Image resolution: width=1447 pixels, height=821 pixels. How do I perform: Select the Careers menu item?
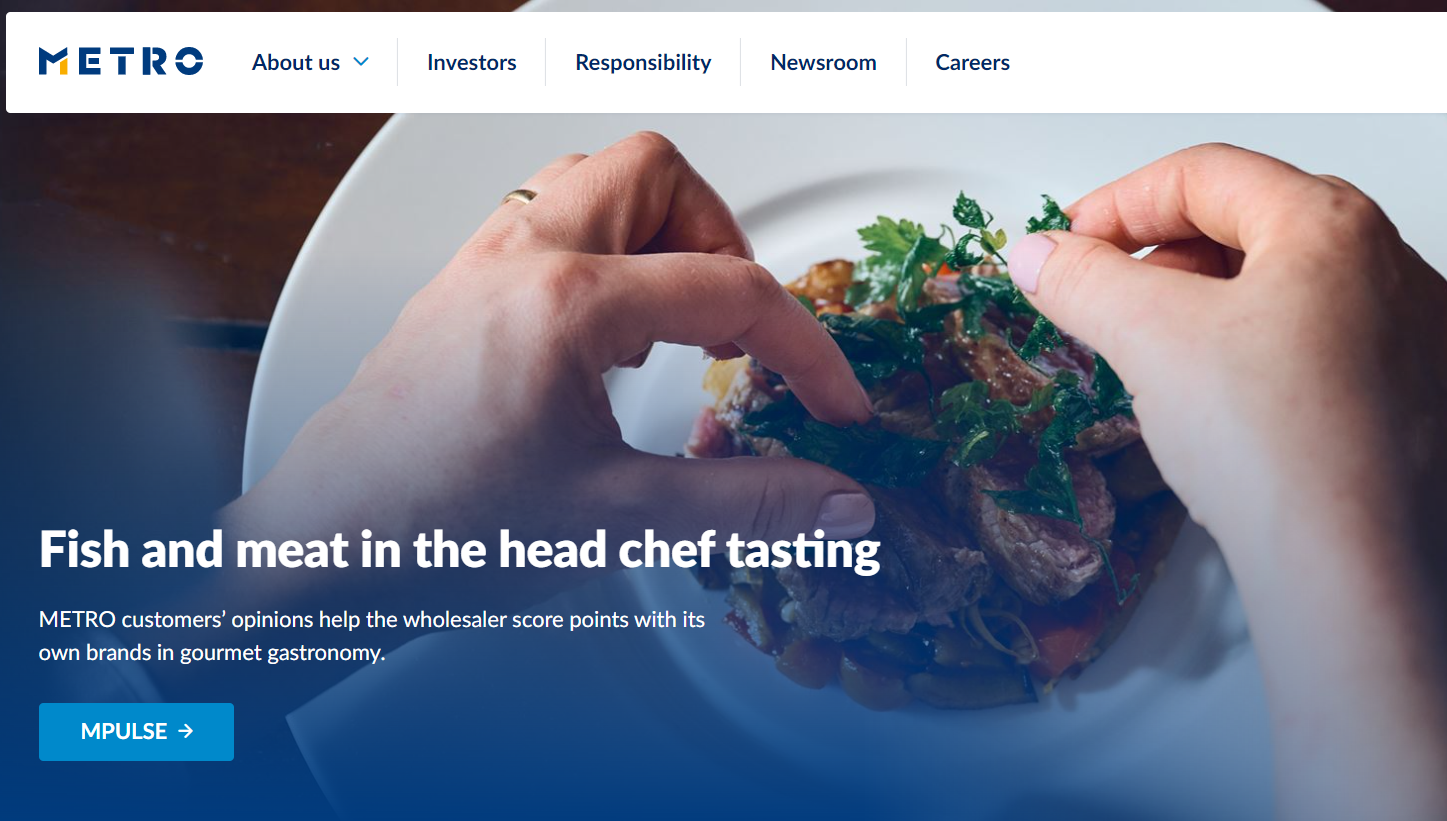[972, 62]
